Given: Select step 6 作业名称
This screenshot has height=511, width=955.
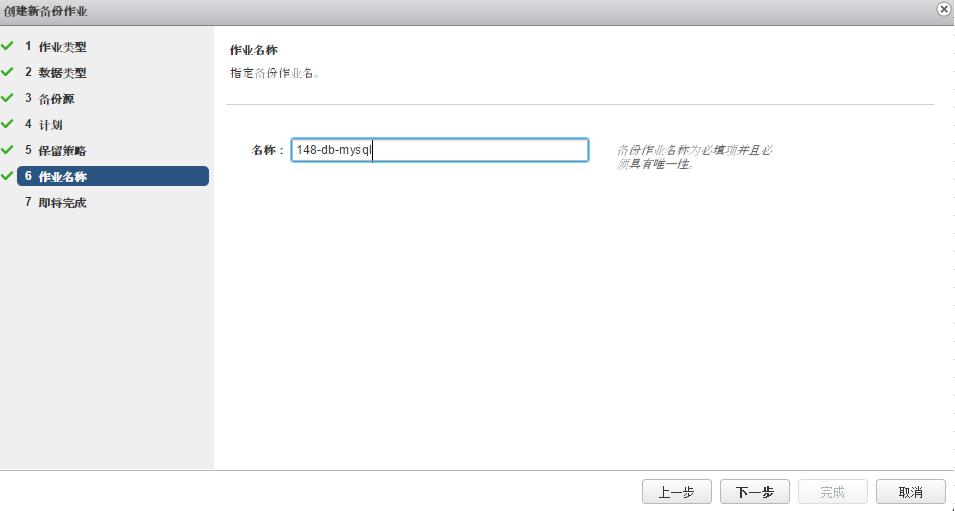Looking at the screenshot, I should [x=113, y=176].
